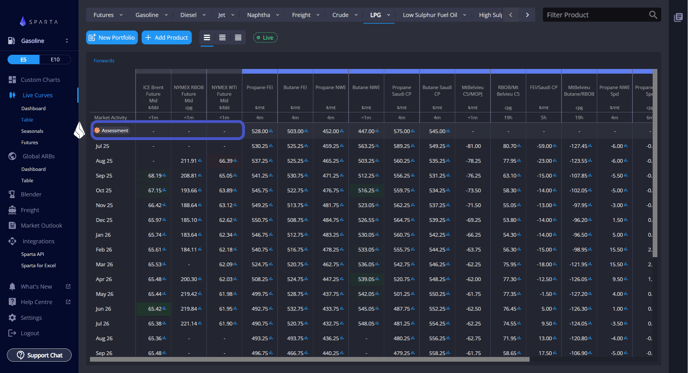Open Help Centre book icon
The width and height of the screenshot is (688, 373).
click(x=12, y=302)
